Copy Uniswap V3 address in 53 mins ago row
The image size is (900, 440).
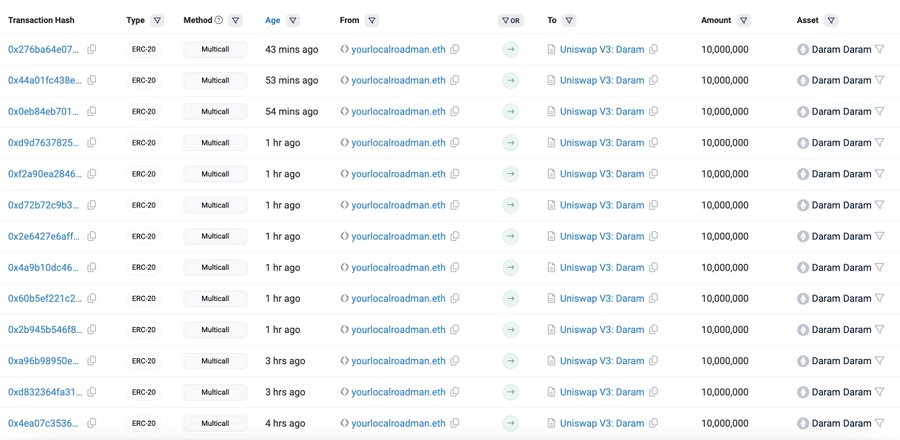click(x=653, y=80)
